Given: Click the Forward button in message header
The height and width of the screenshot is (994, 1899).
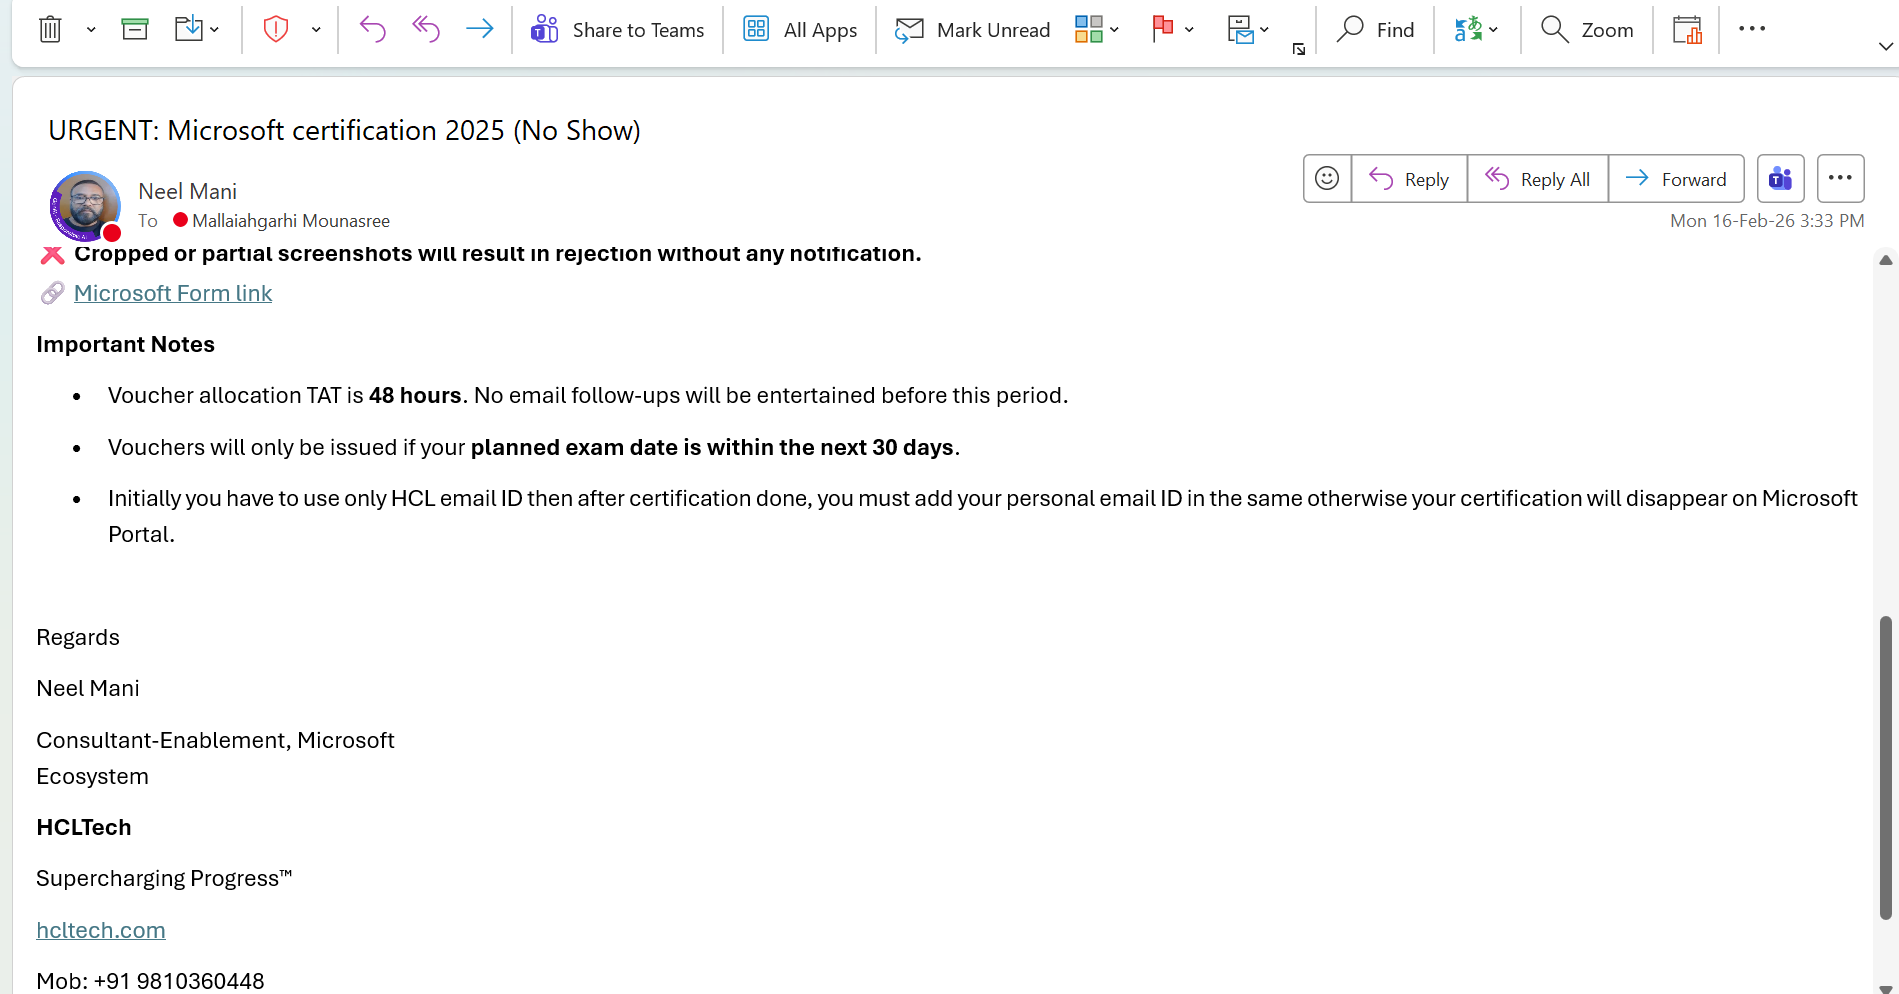Looking at the screenshot, I should pos(1676,179).
